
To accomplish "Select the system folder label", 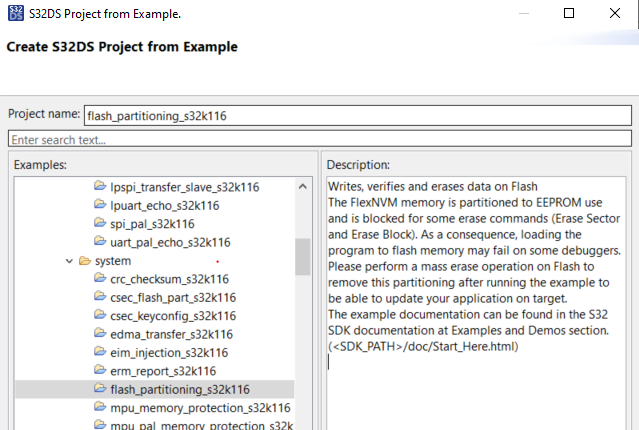I will point(113,261).
